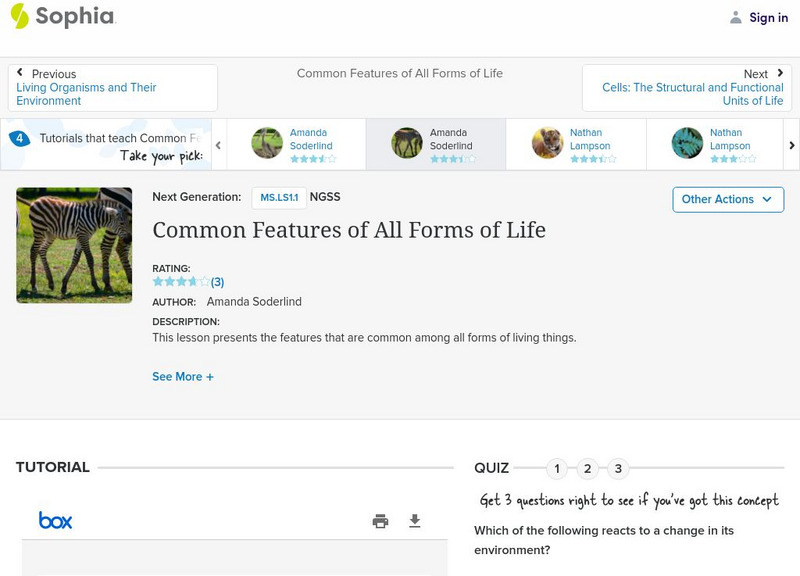Image resolution: width=800 pixels, height=576 pixels.
Task: Select quiz step 2 circle
Action: point(586,467)
